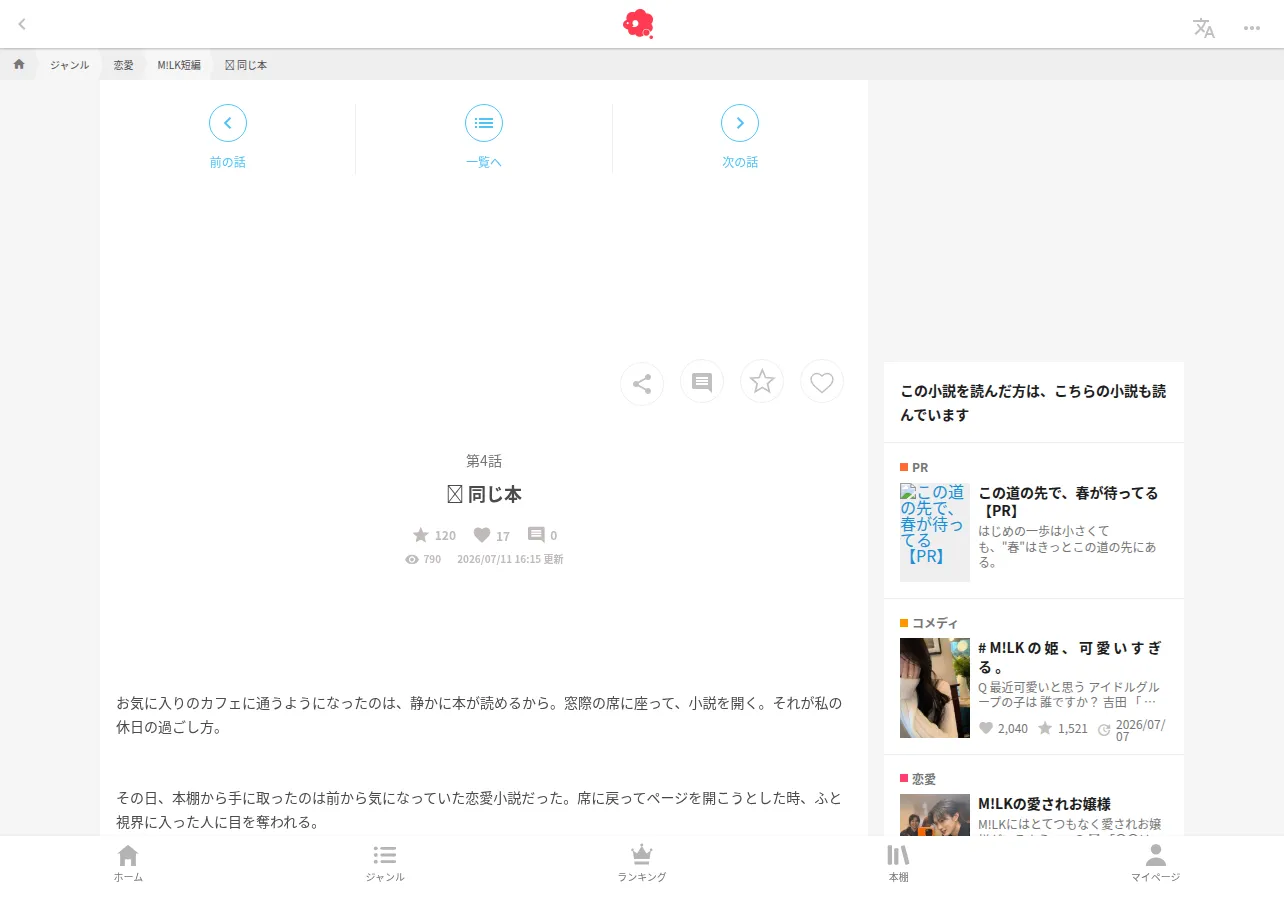Click 次の話 label
The height and width of the screenshot is (900, 1284).
pyautogui.click(x=740, y=162)
